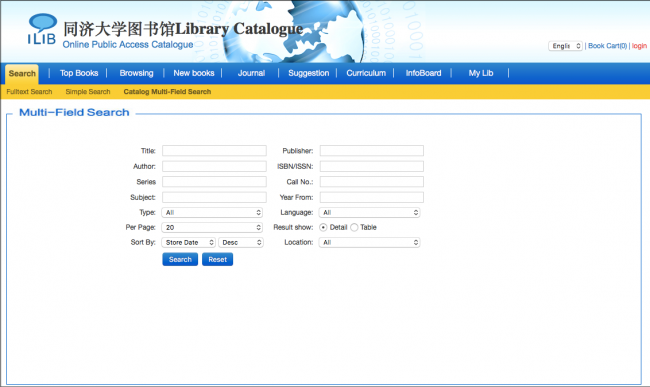The height and width of the screenshot is (387, 650).
Task: Click the ILIB logo icon
Action: (x=41, y=29)
